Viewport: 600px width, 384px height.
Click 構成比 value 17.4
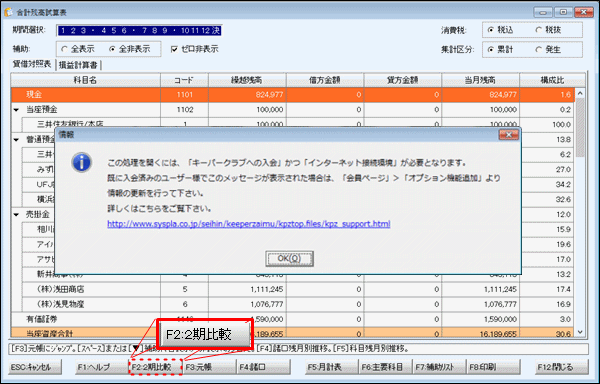(564, 290)
